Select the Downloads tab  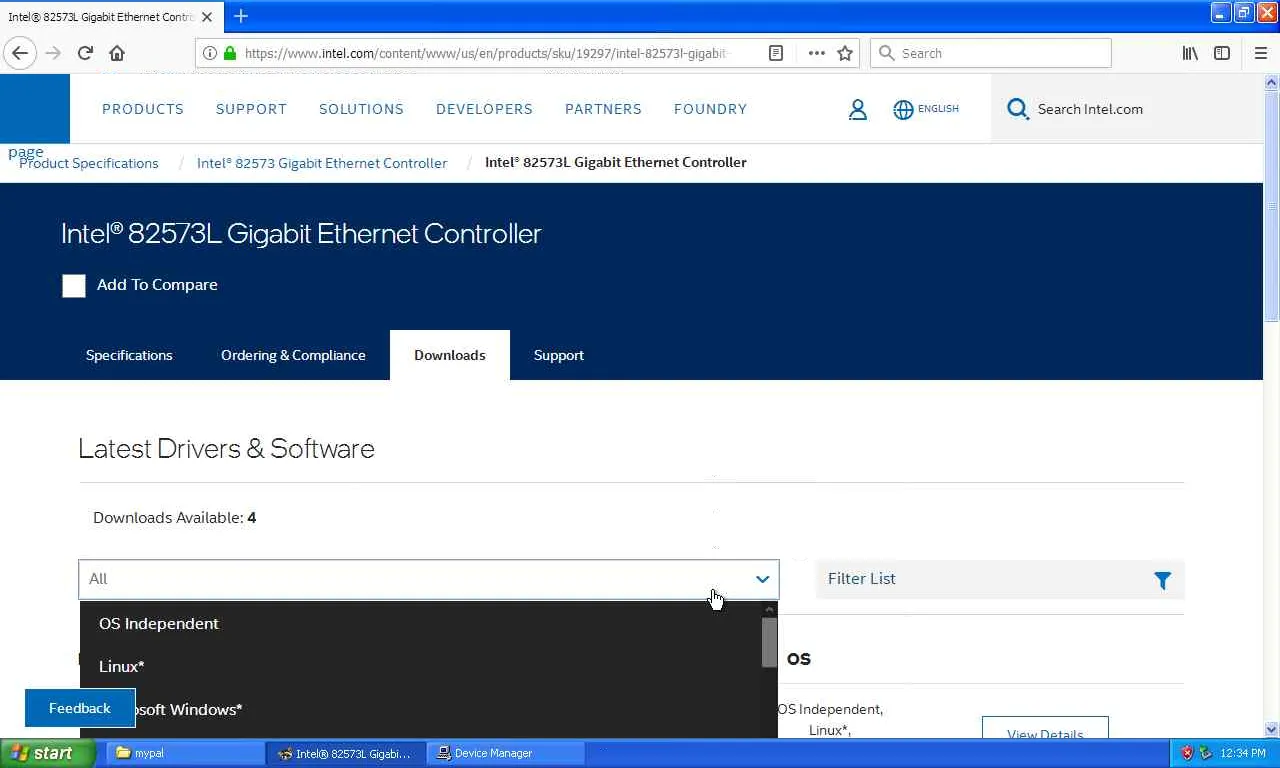(x=450, y=355)
